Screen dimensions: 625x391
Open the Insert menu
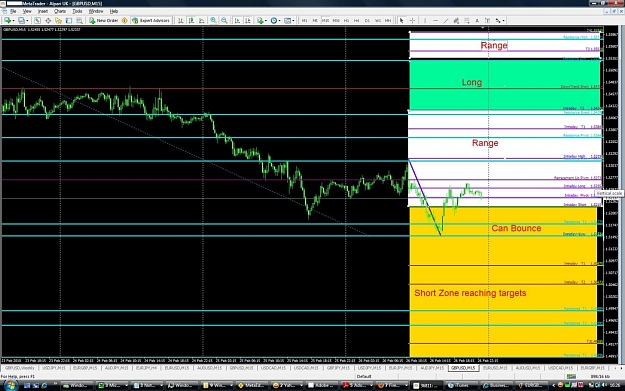pyautogui.click(x=43, y=11)
